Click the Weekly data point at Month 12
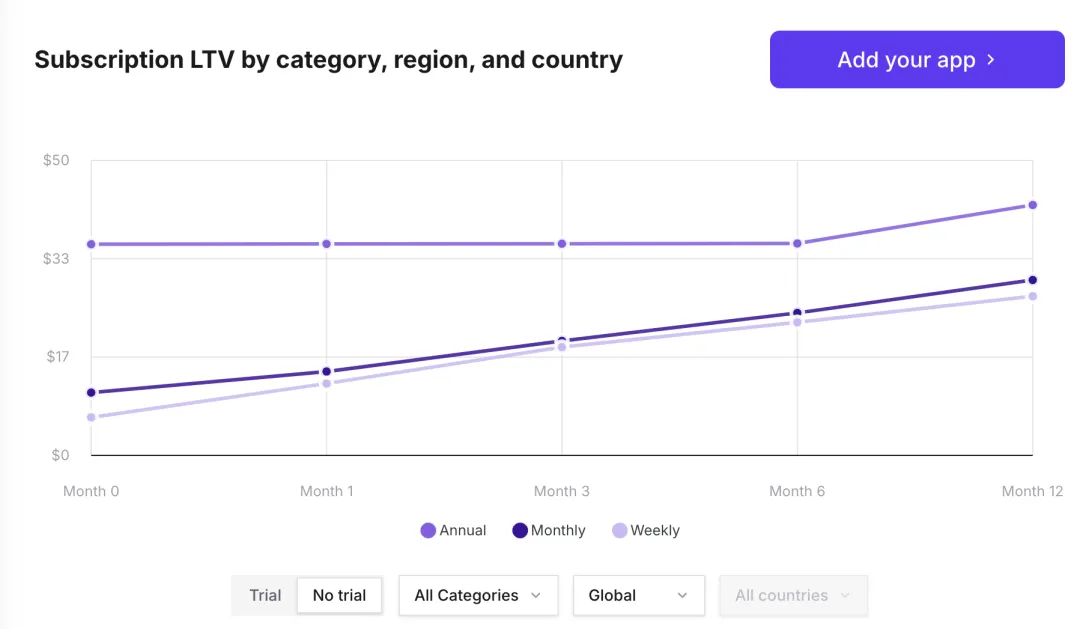Image resolution: width=1080 pixels, height=629 pixels. [1032, 296]
